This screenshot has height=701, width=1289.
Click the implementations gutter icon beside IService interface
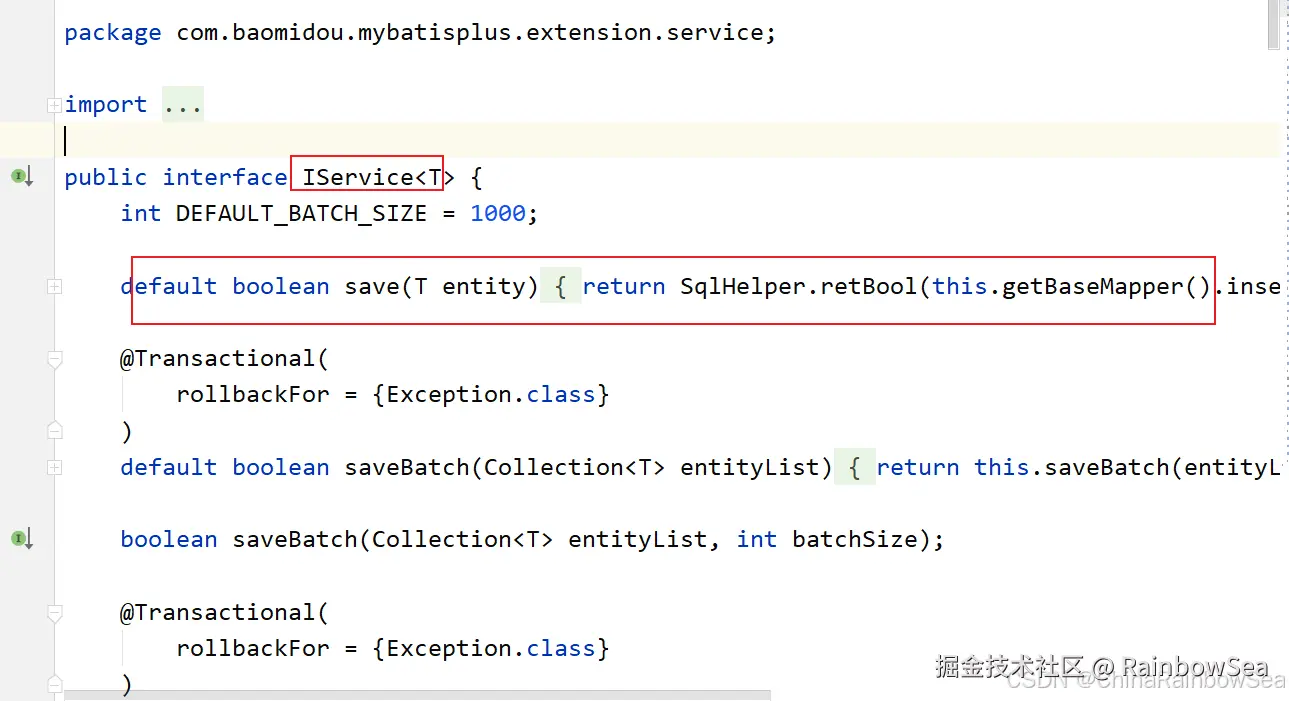[x=22, y=177]
